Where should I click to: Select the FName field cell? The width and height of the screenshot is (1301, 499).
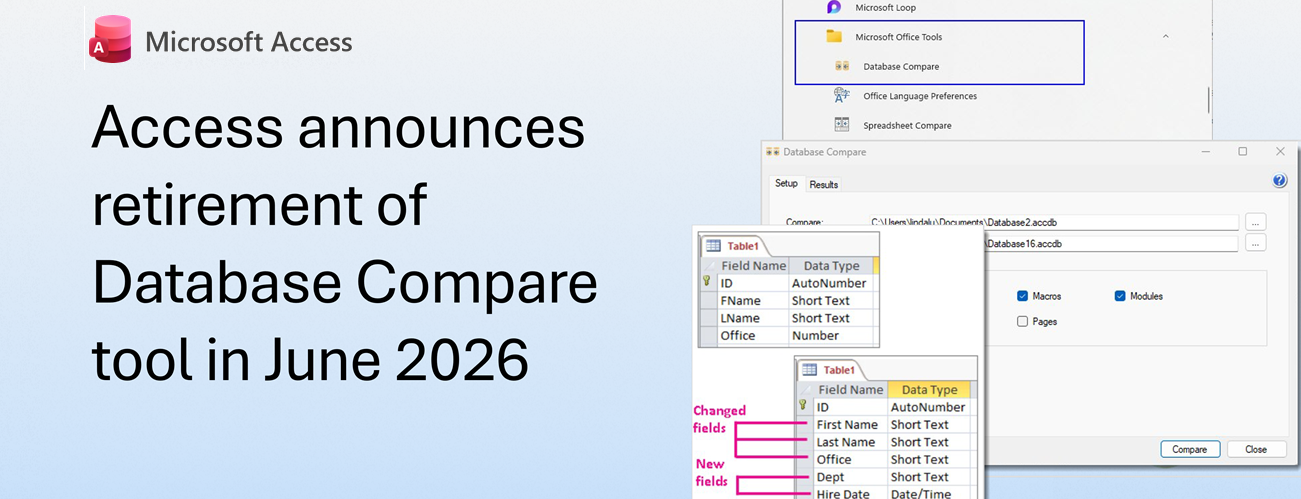click(x=751, y=301)
